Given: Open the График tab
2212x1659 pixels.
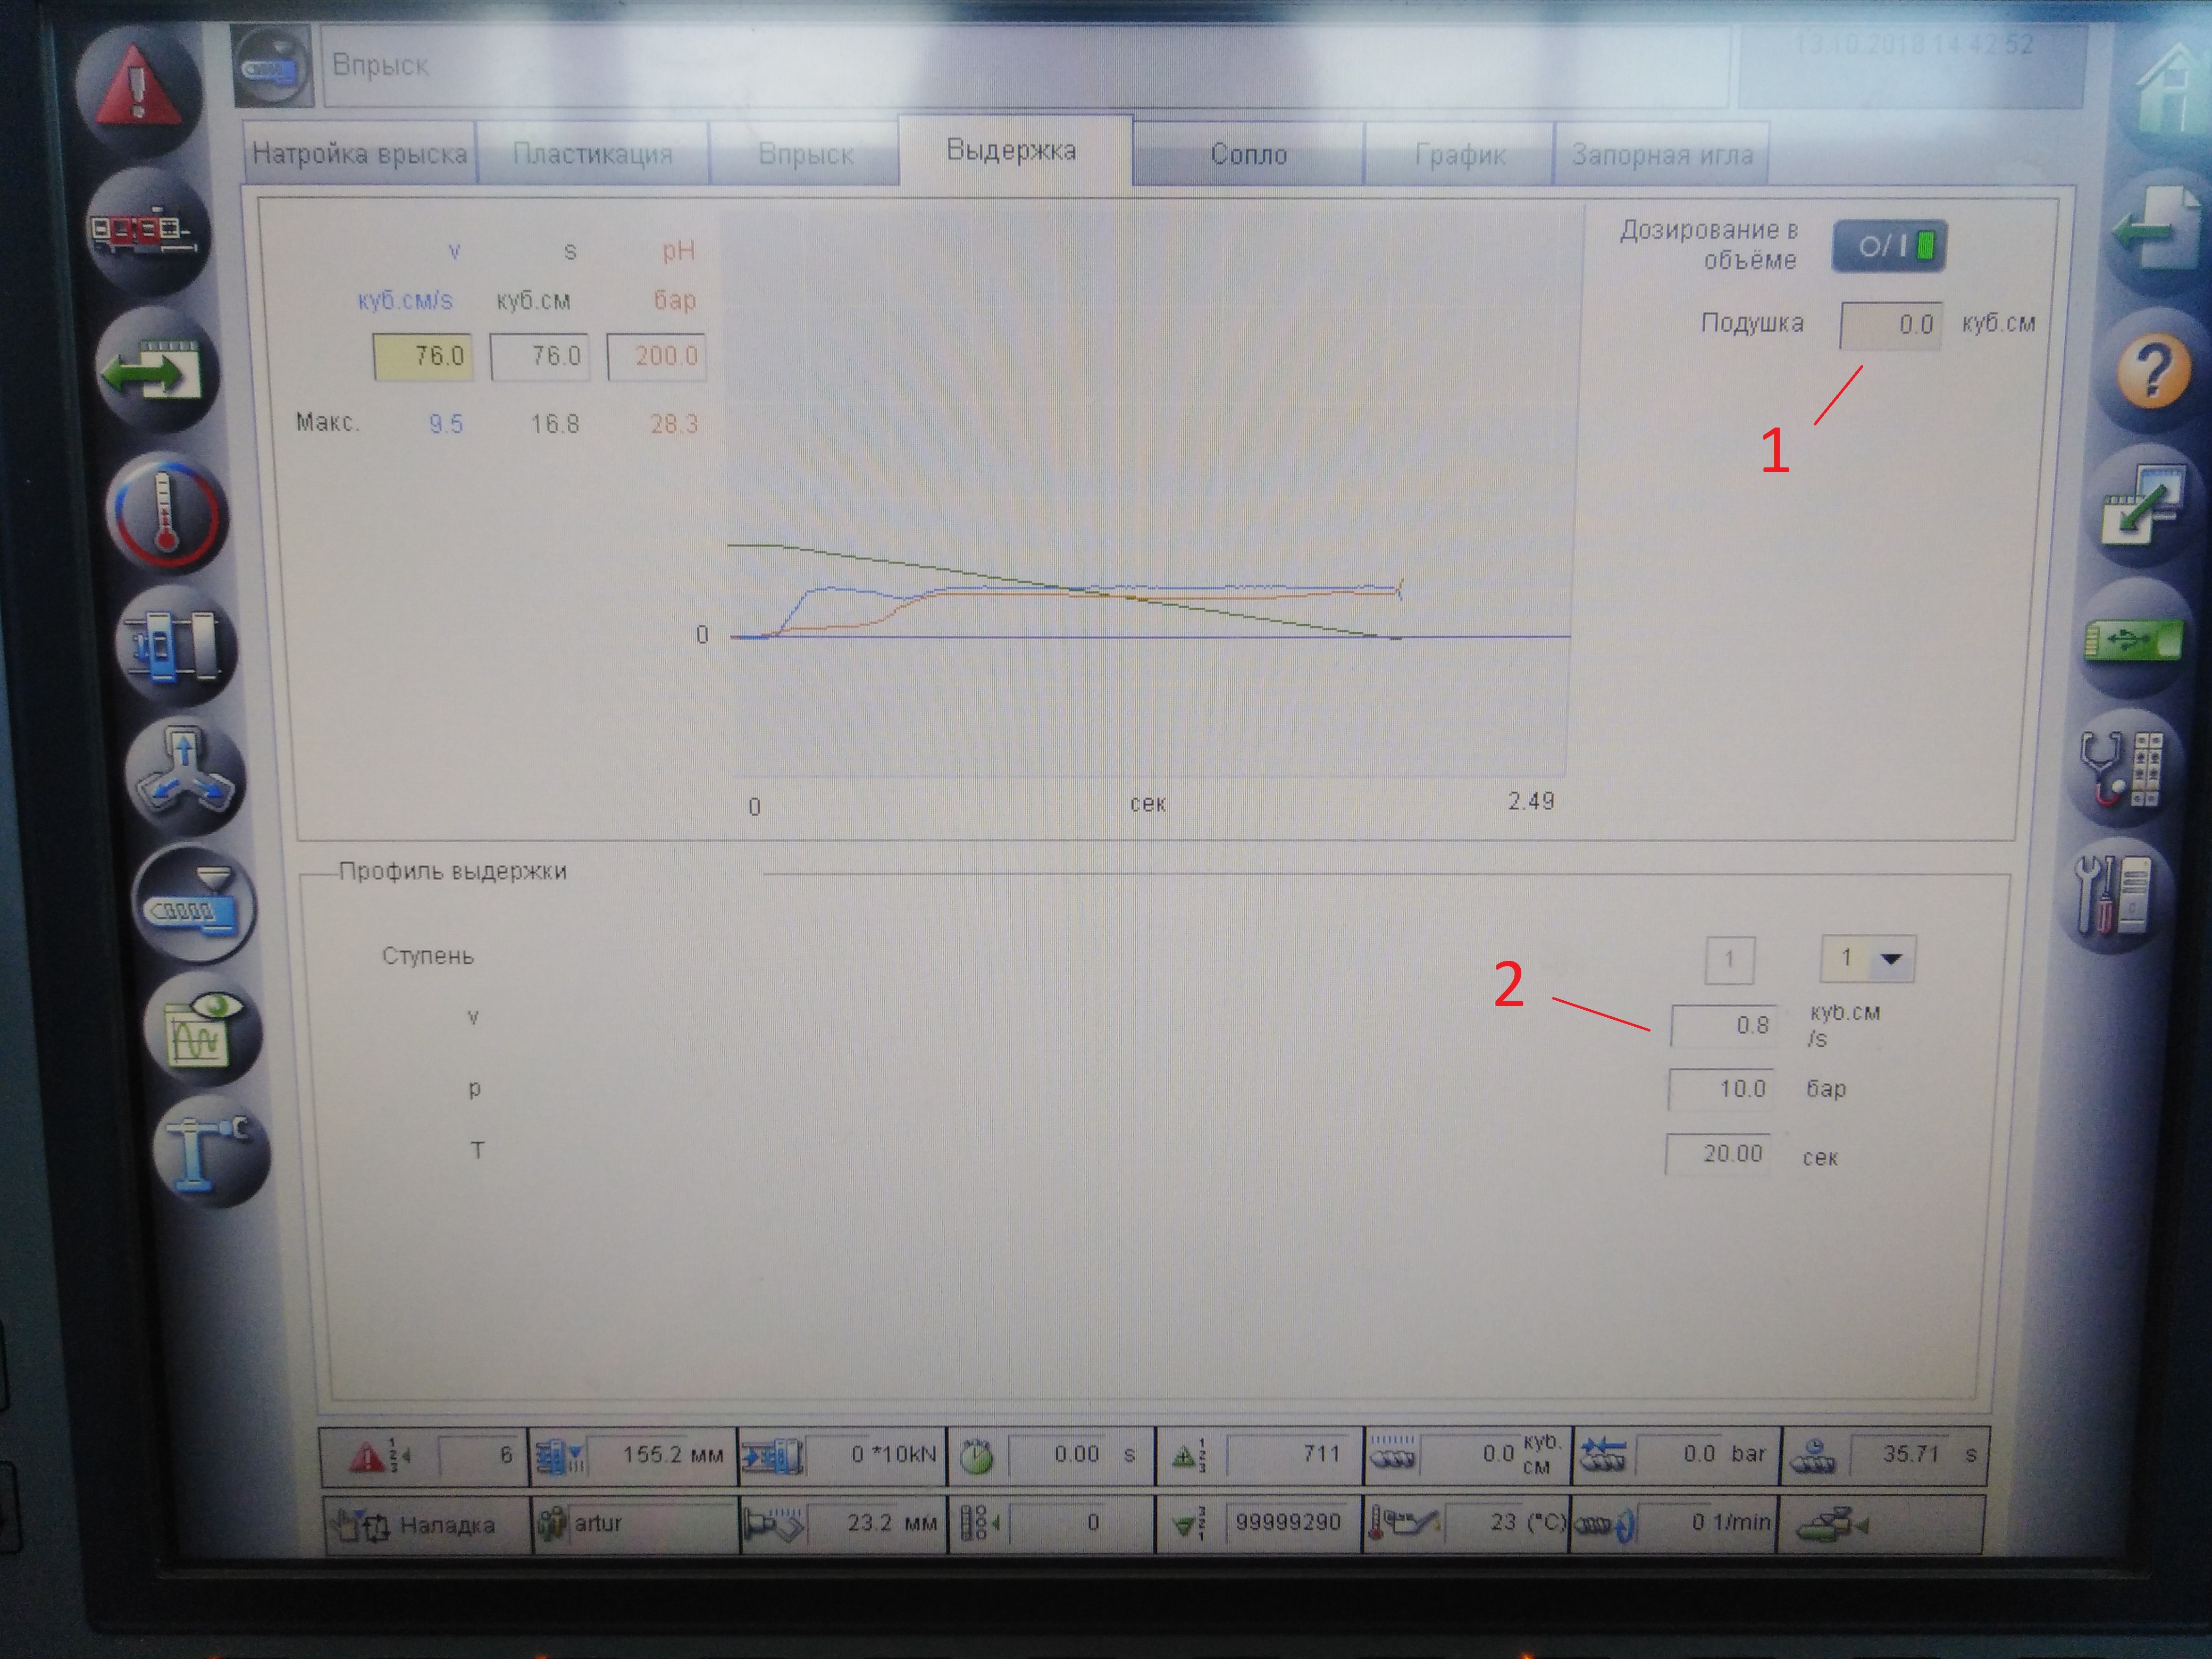Looking at the screenshot, I should pyautogui.click(x=1459, y=155).
